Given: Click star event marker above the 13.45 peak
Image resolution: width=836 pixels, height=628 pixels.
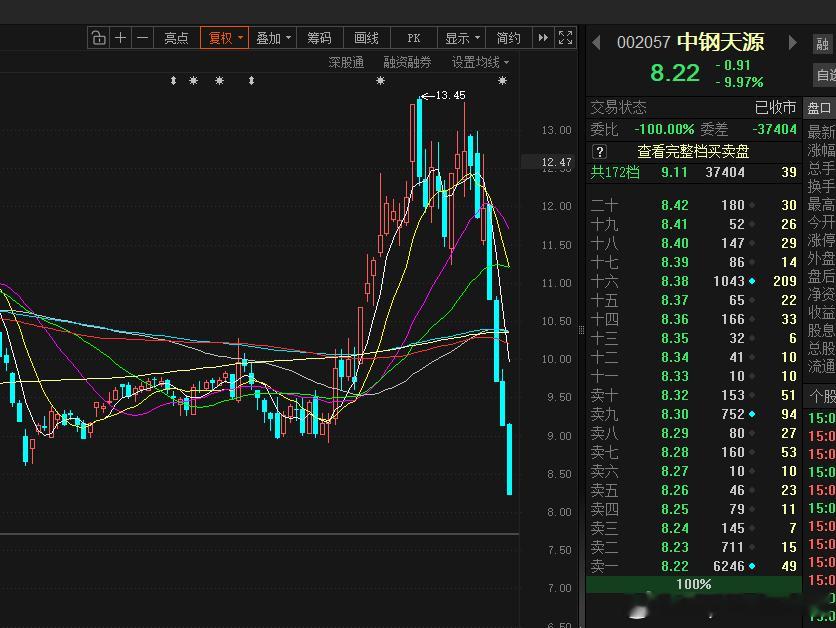Looking at the screenshot, I should coord(380,80).
